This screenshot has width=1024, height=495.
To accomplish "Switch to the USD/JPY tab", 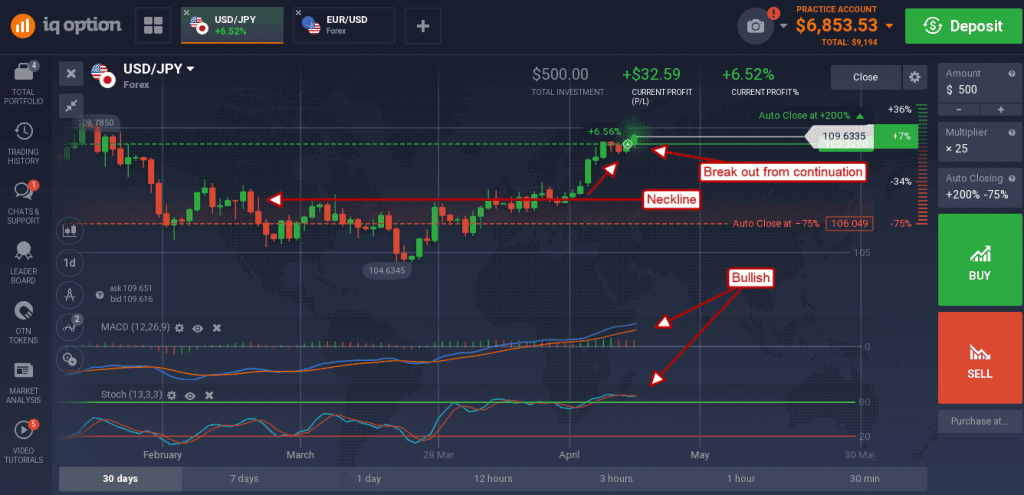I will click(x=232, y=25).
